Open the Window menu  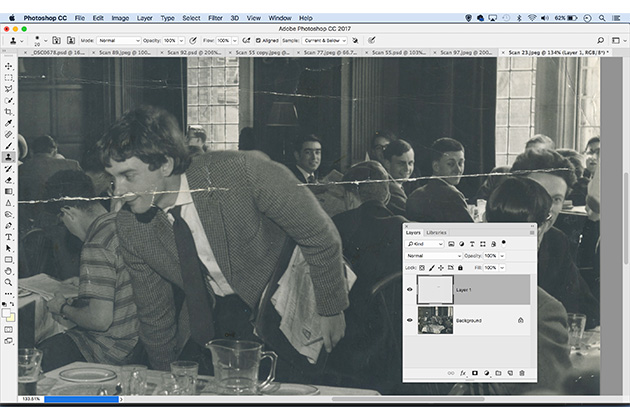(x=280, y=18)
